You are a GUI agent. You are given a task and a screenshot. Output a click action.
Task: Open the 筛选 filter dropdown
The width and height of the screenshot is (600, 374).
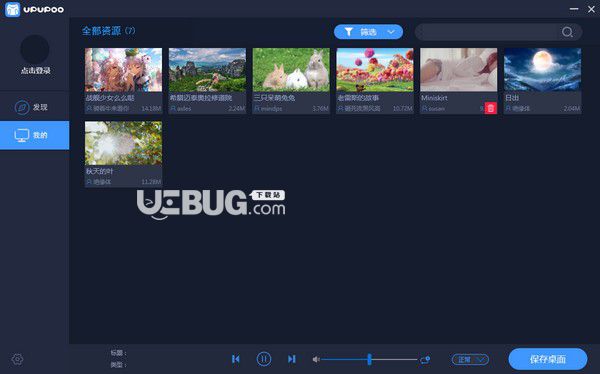point(368,32)
